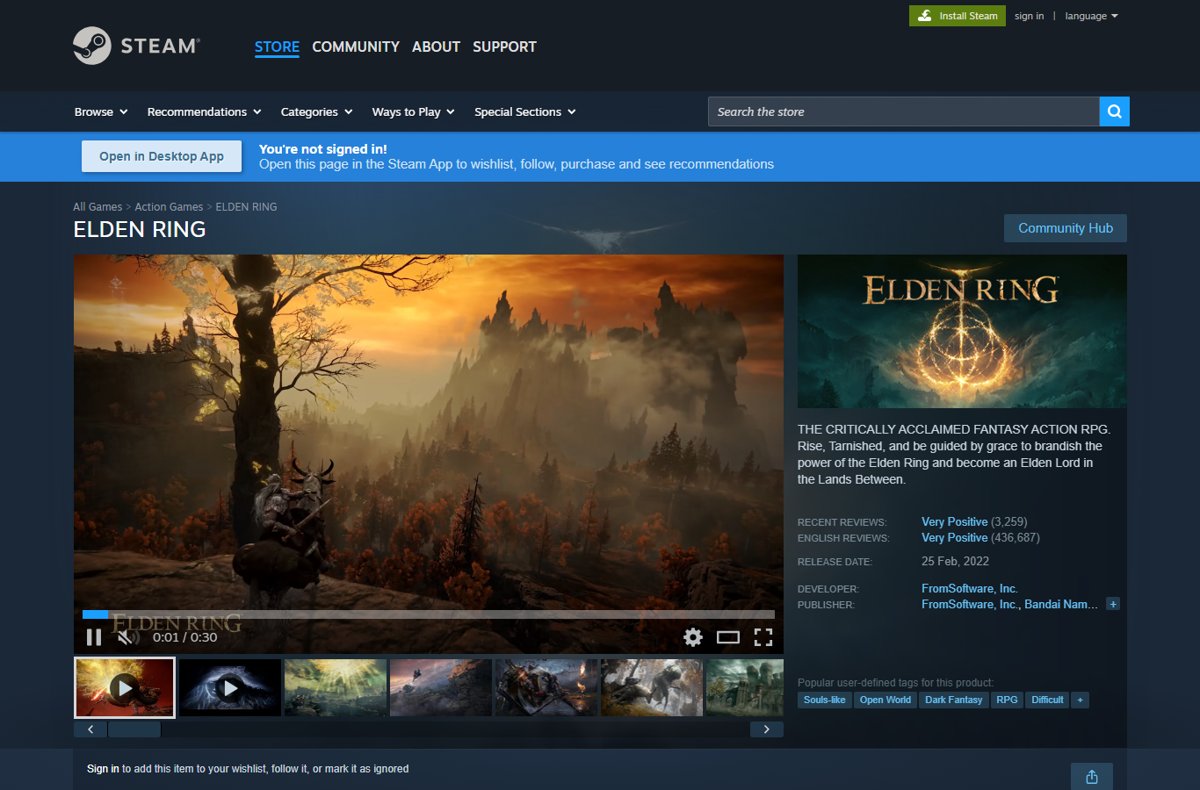This screenshot has height=790, width=1200.
Task: Expand the Categories menu
Action: pyautogui.click(x=316, y=112)
